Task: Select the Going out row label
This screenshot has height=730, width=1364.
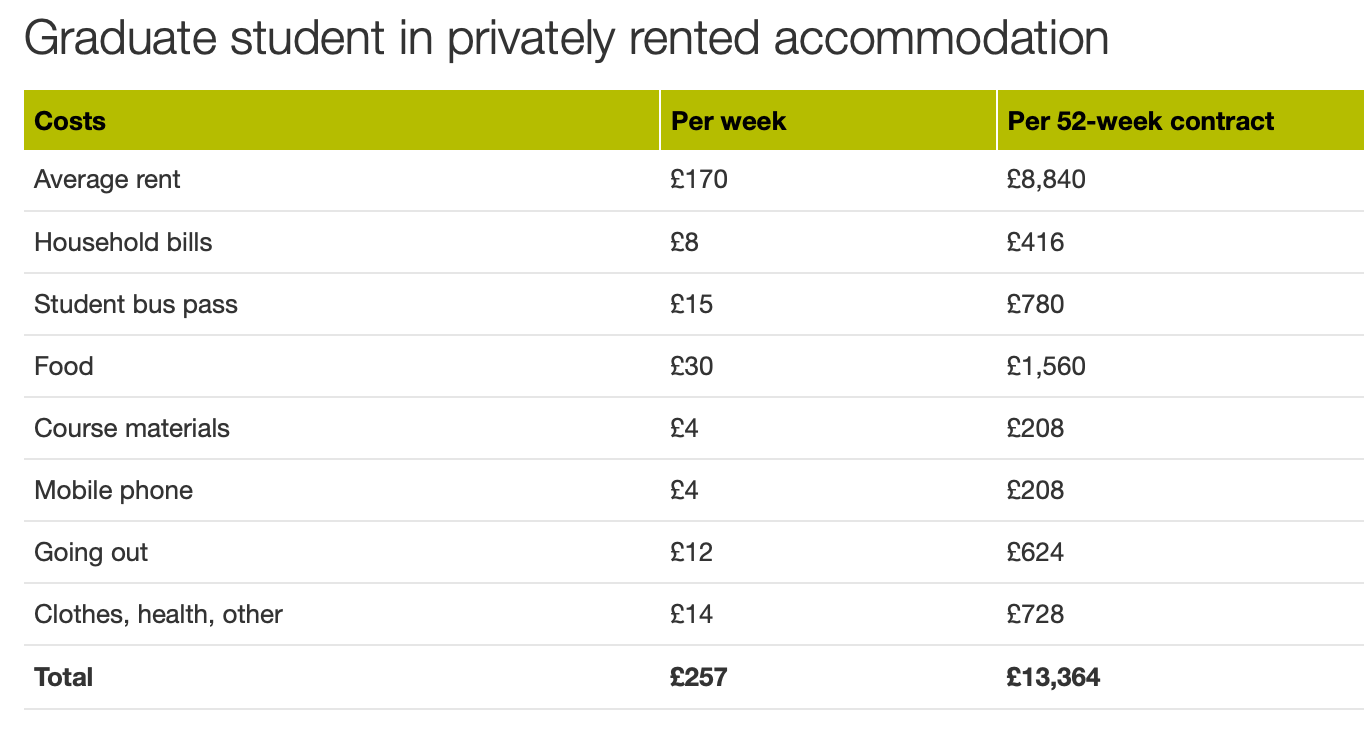Action: 91,552
